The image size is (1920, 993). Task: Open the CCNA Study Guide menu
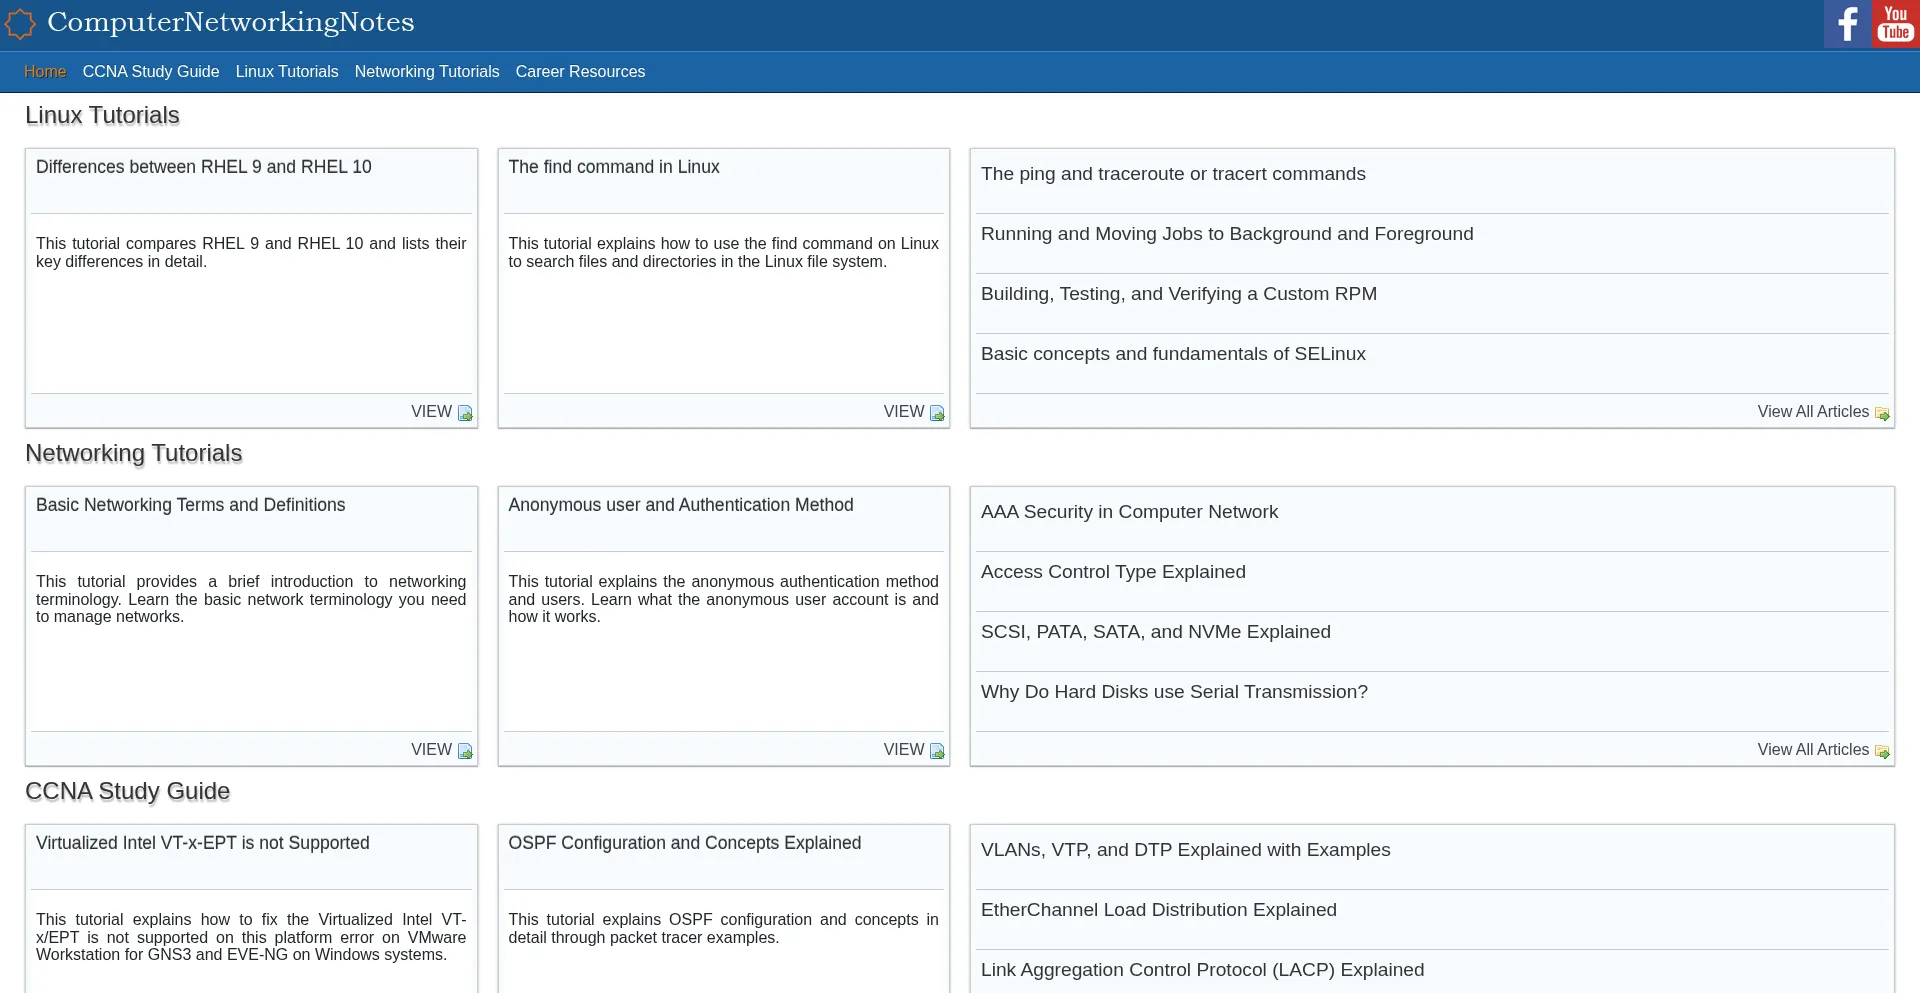point(151,72)
